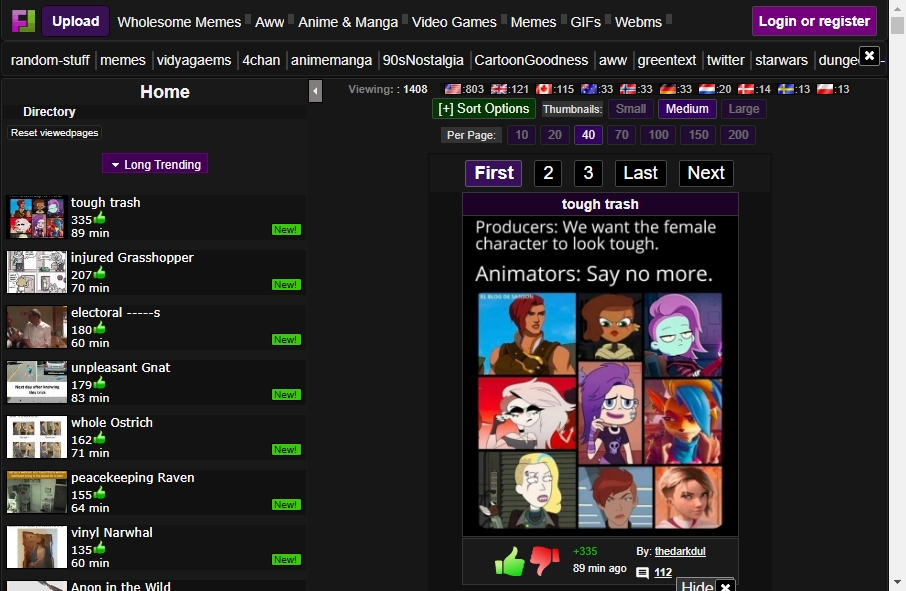Click the Netherlands flag viewer count
Screen dimensions: 906x591
click(x=715, y=89)
